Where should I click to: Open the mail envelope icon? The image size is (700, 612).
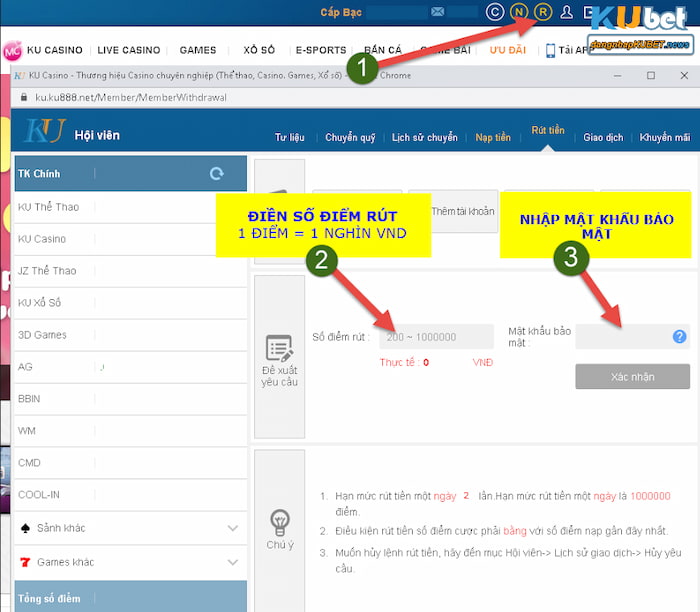click(x=438, y=12)
